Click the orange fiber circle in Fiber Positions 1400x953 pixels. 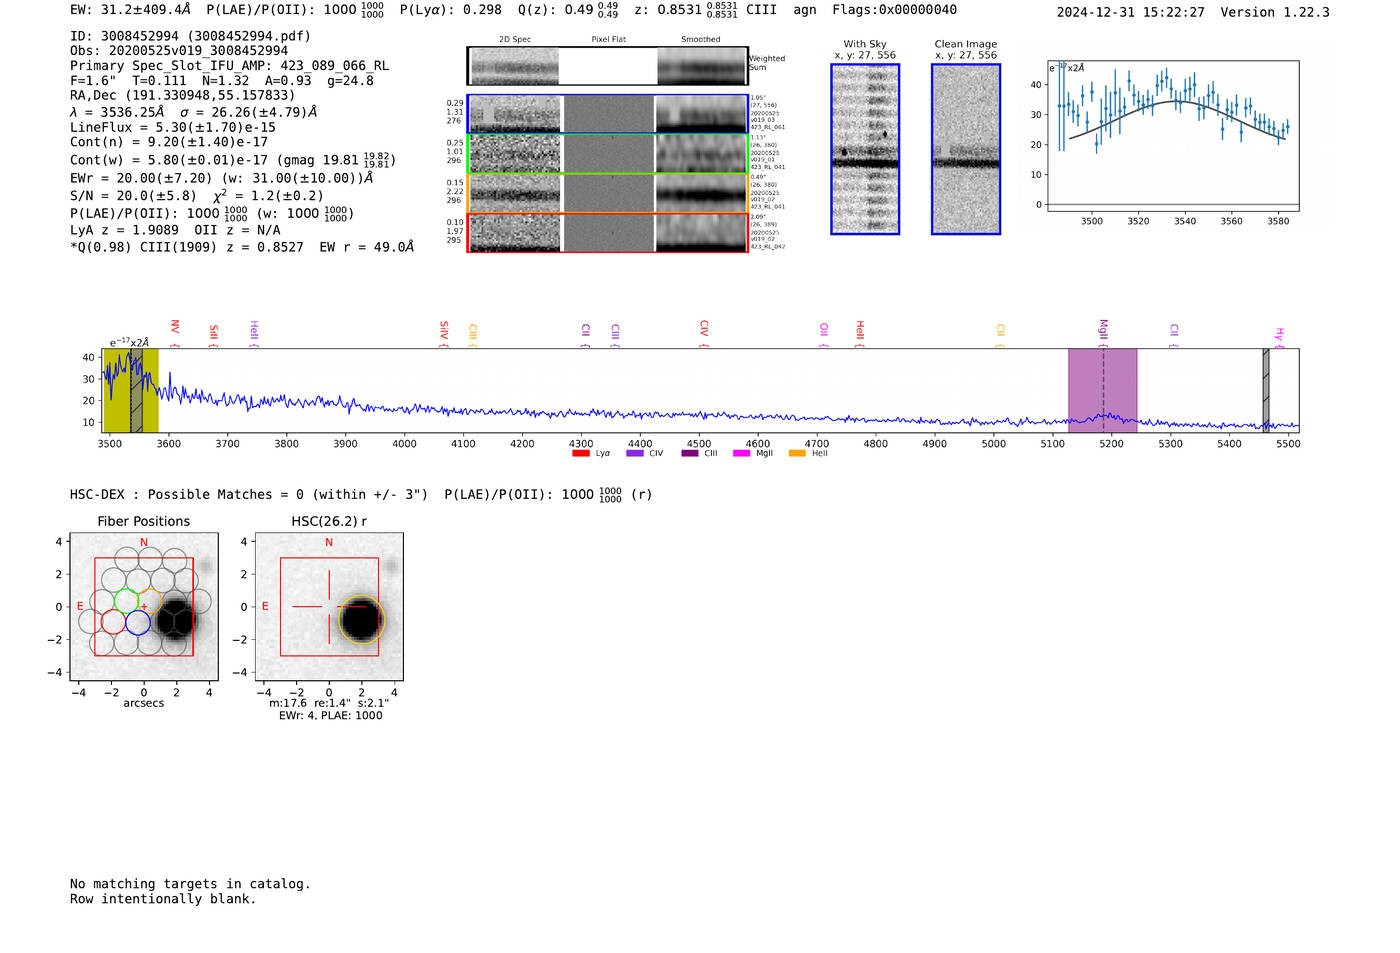coord(150,601)
